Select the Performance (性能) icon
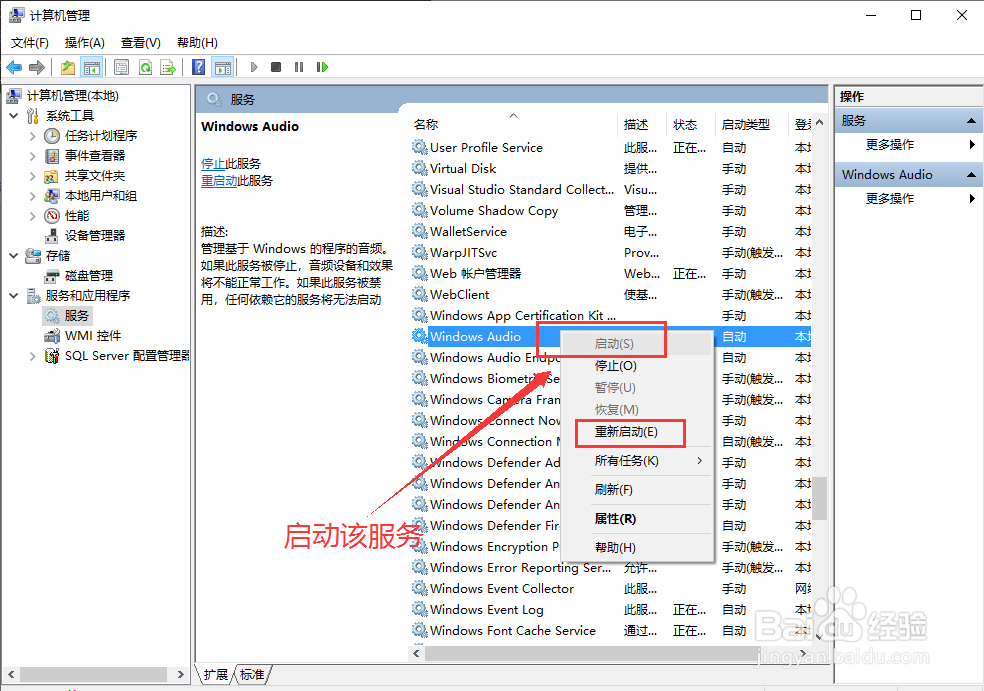Image resolution: width=984 pixels, height=691 pixels. tap(52, 216)
